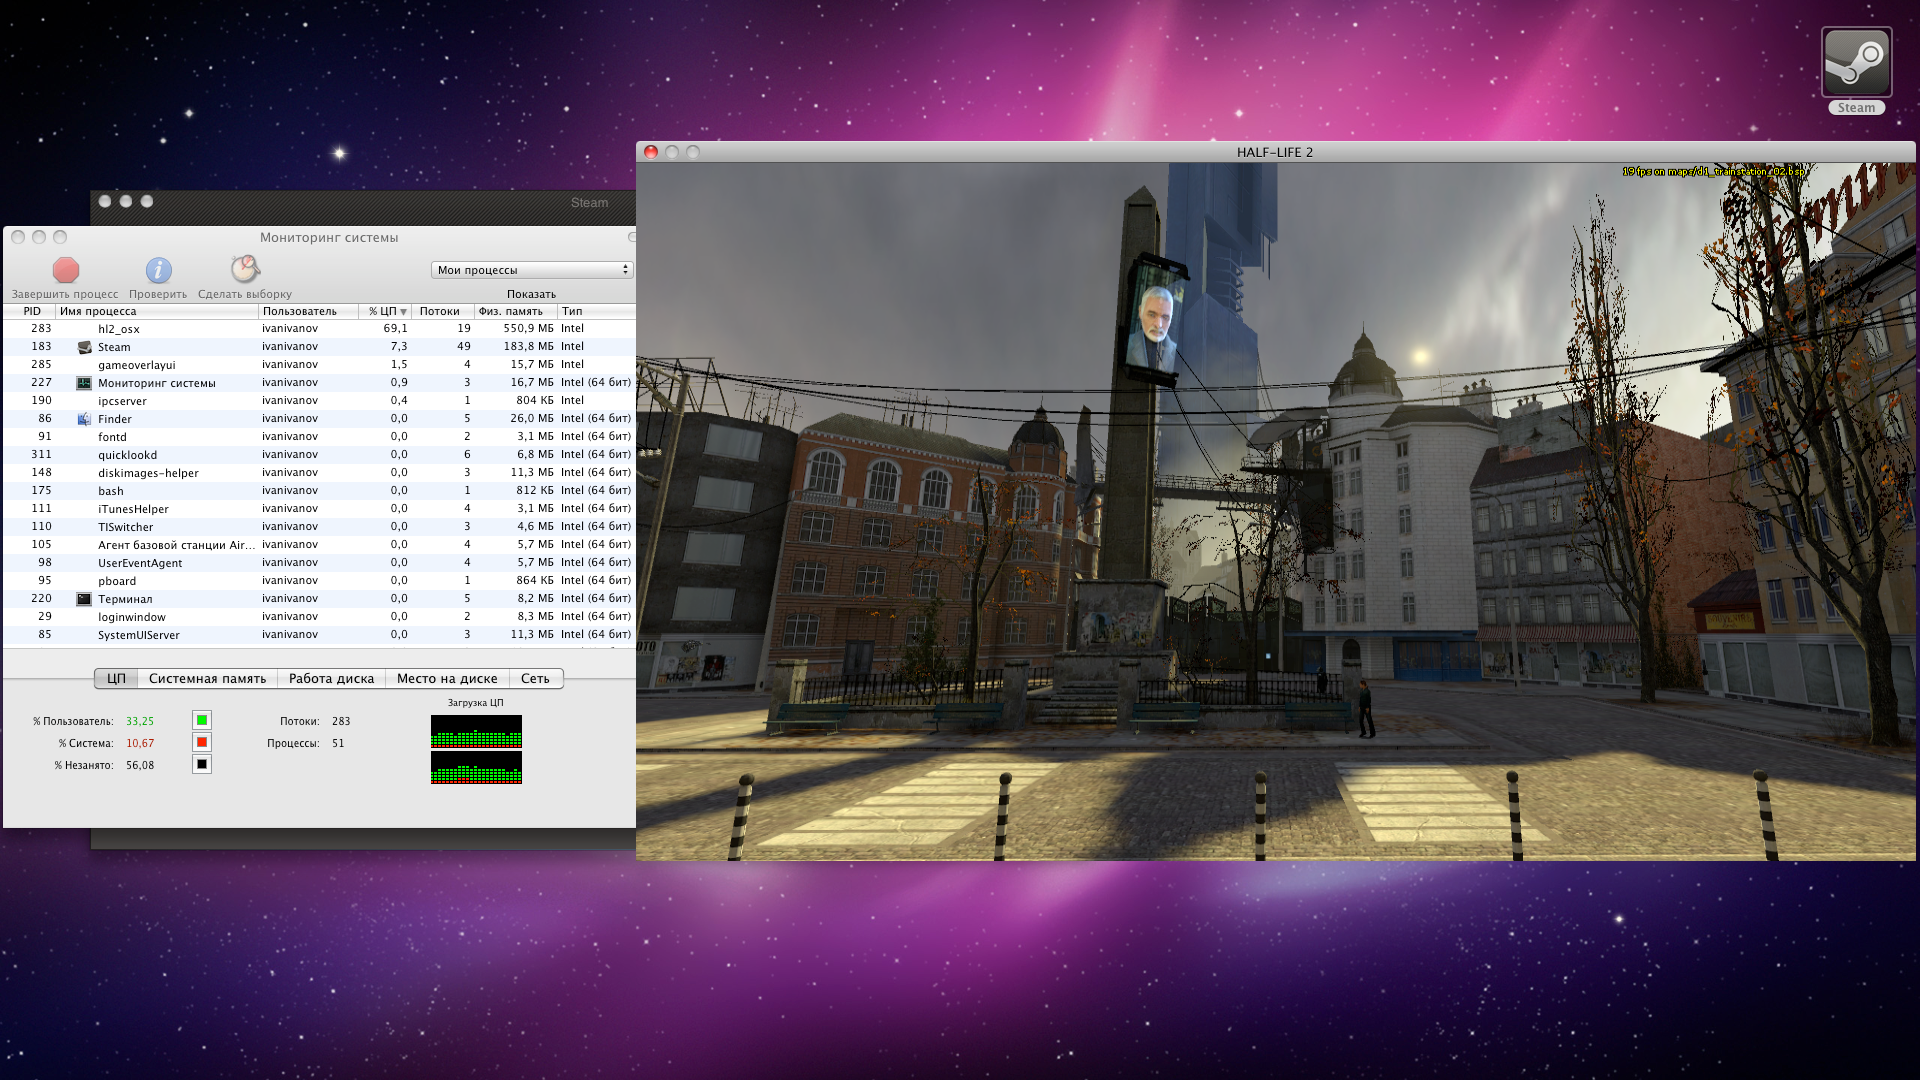The image size is (1920, 1080).
Task: Open the Мои процессы dropdown
Action: 532,270
